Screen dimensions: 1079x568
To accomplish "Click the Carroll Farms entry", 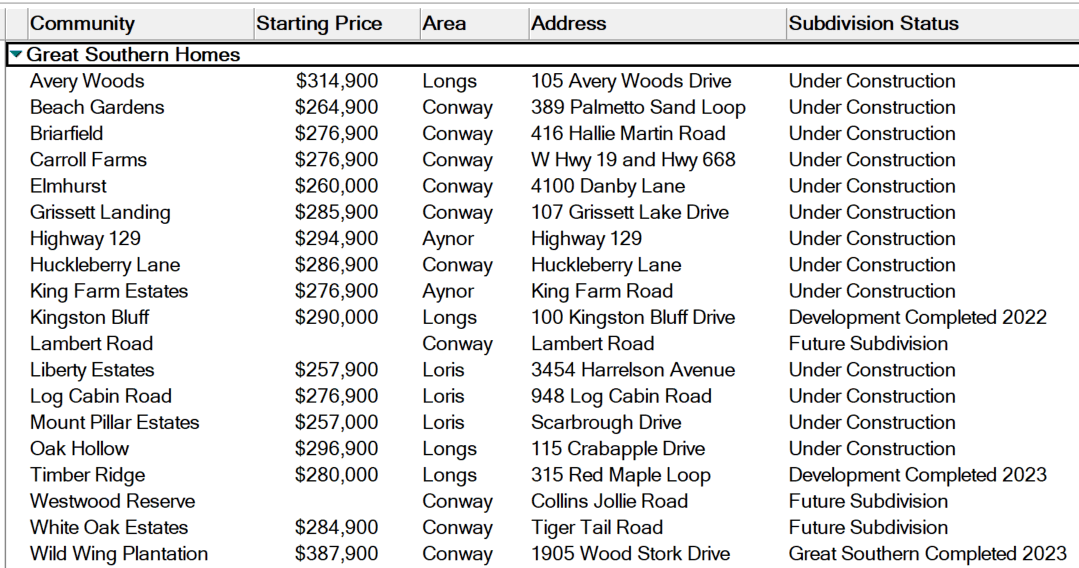I will pyautogui.click(x=88, y=160).
